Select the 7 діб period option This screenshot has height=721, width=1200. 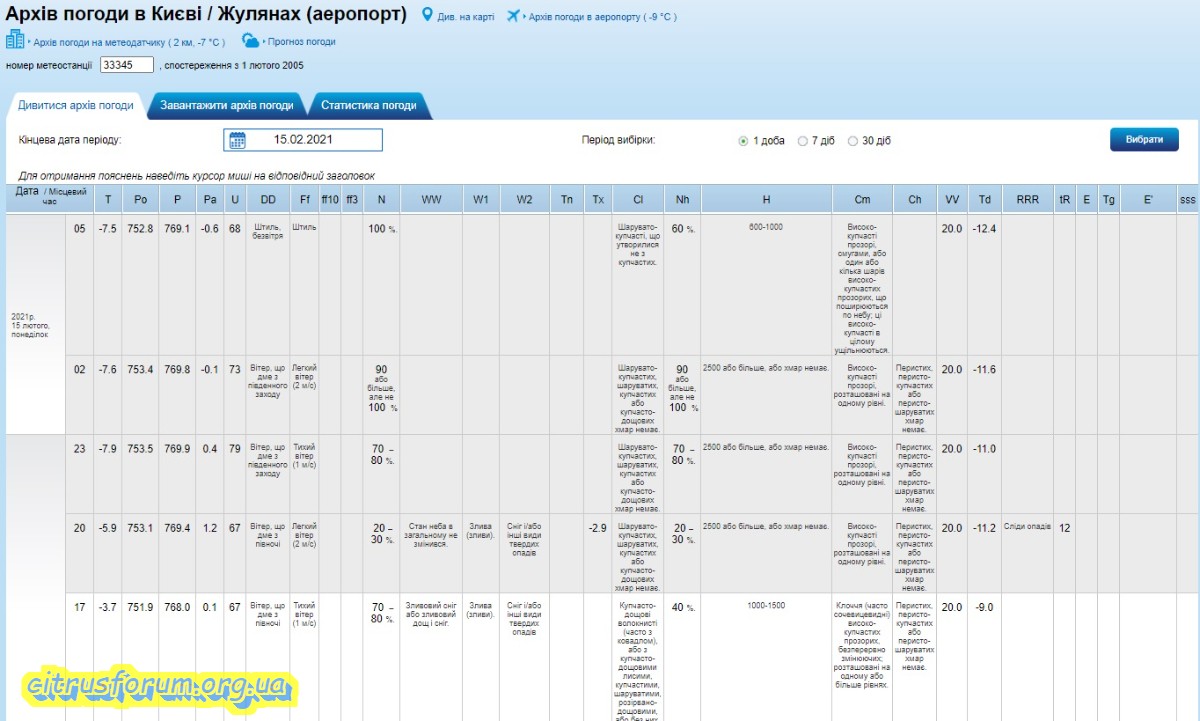pyautogui.click(x=803, y=141)
